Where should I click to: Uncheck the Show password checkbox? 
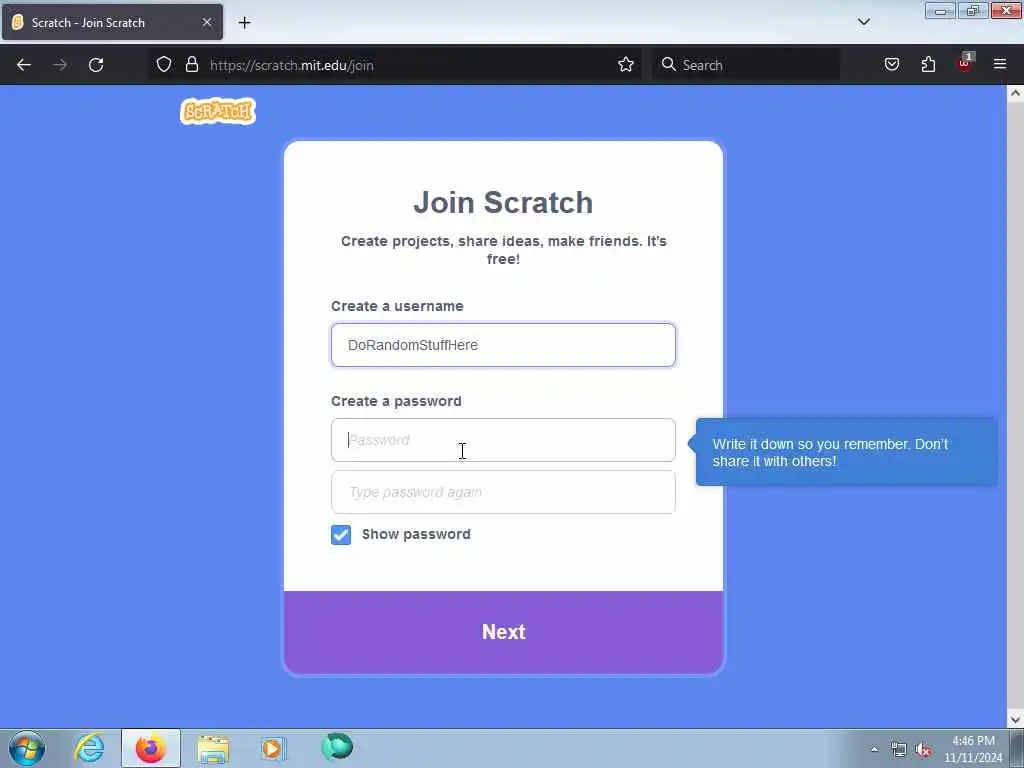coord(341,535)
